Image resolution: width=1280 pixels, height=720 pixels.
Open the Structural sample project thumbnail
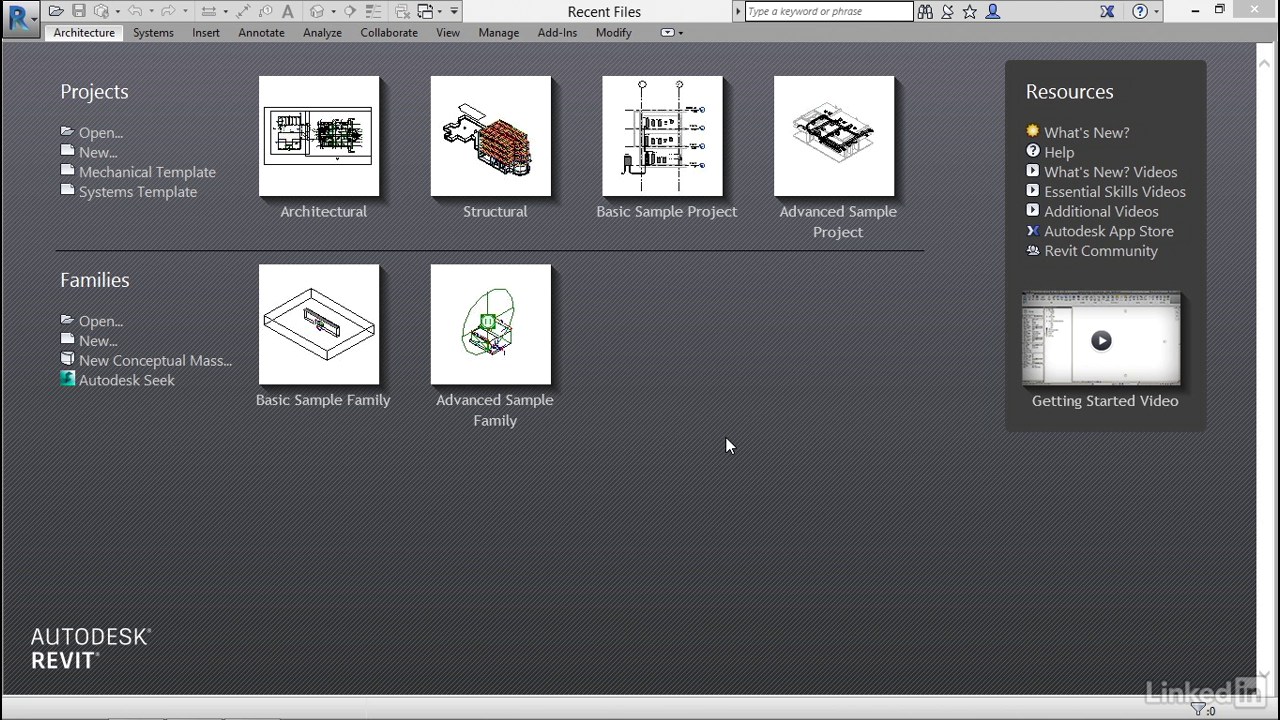[x=491, y=136]
